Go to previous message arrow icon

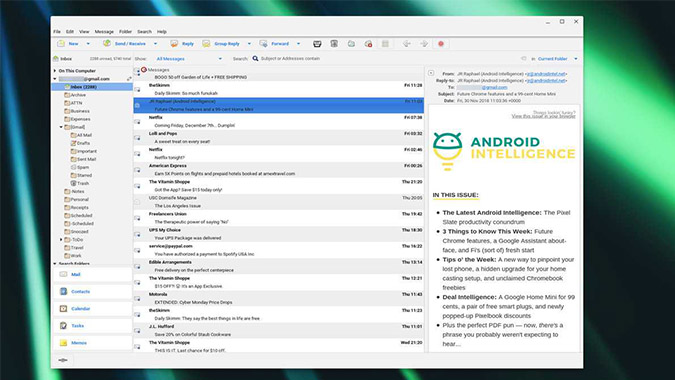point(406,43)
